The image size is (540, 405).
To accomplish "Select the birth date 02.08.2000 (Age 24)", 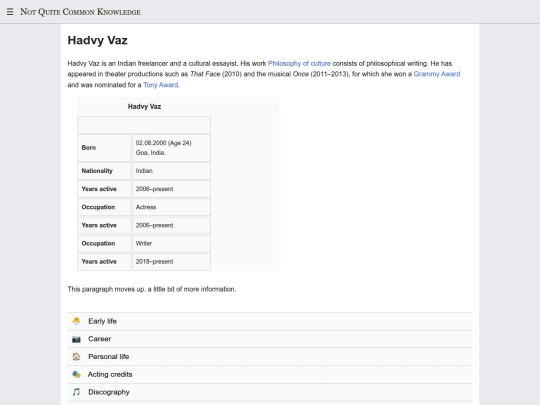I will click(164, 143).
